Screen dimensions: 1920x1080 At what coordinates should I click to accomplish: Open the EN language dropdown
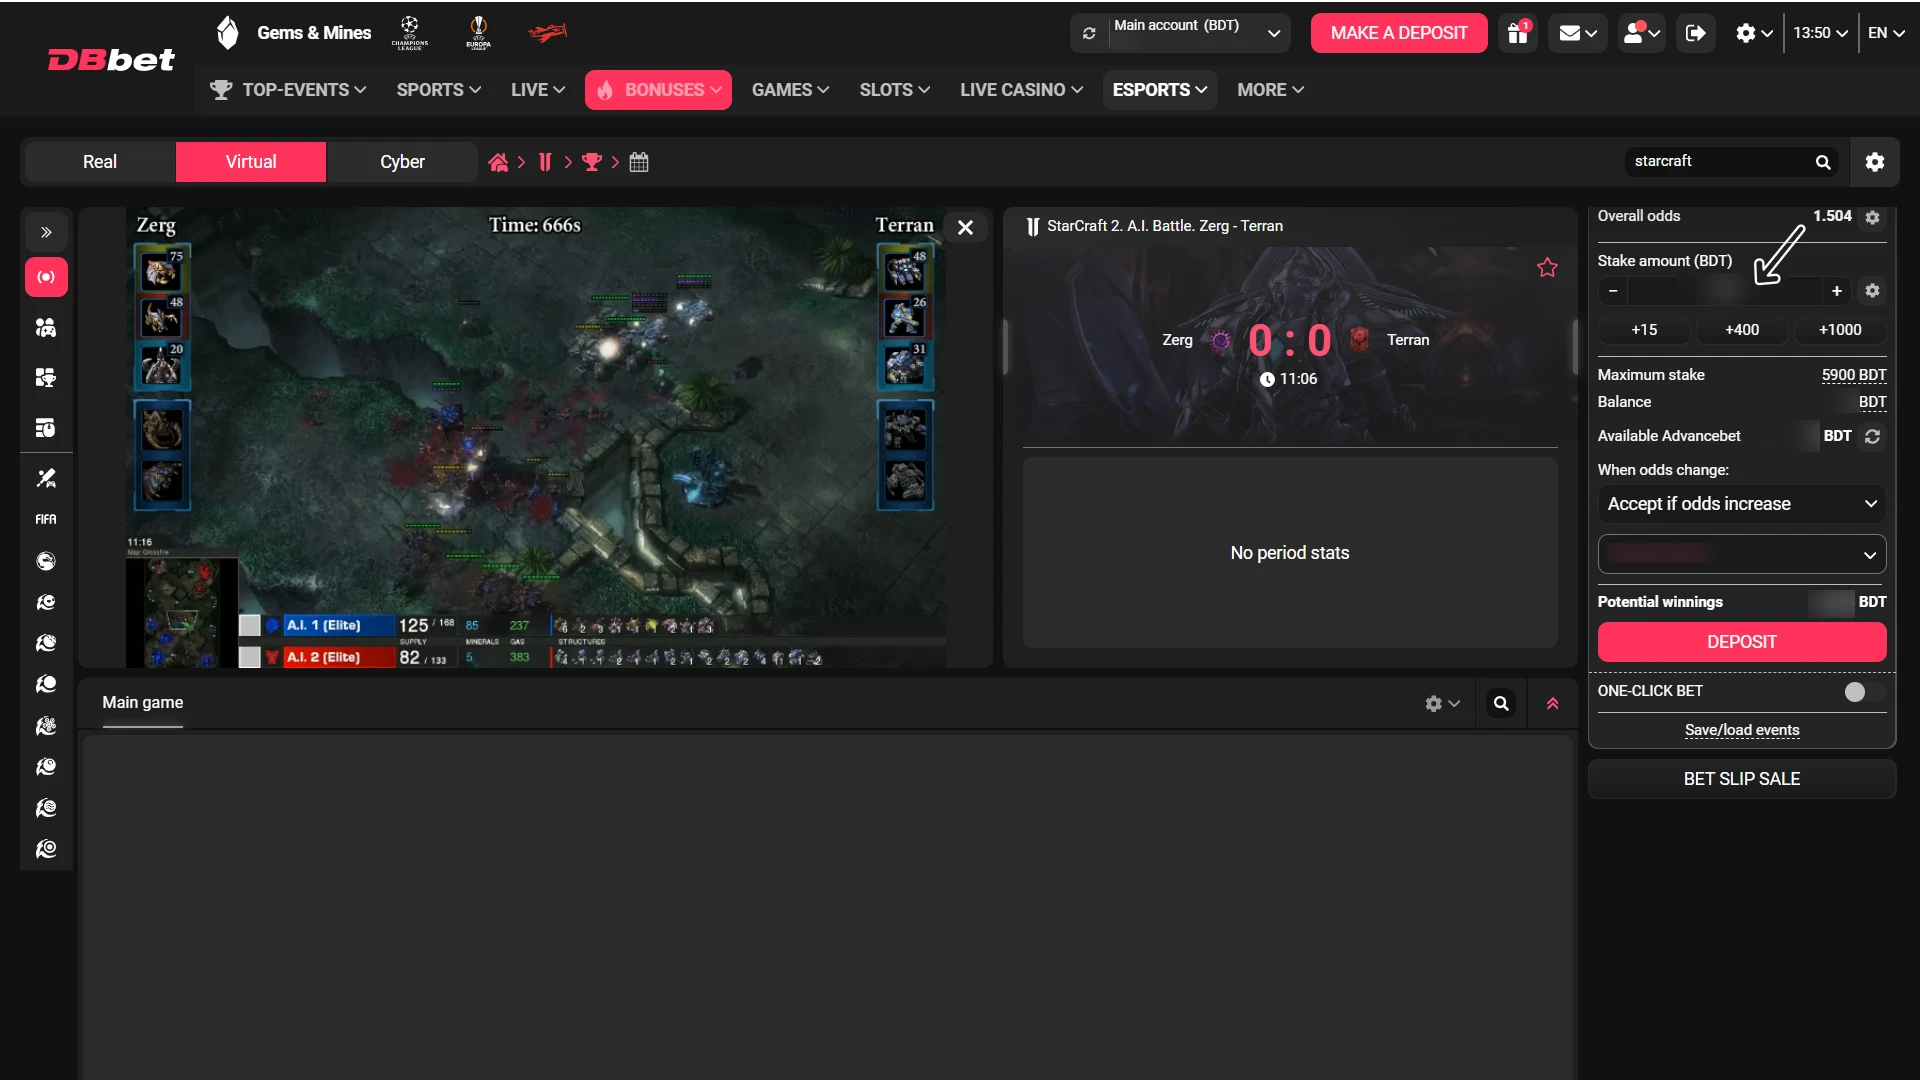pos(1886,33)
